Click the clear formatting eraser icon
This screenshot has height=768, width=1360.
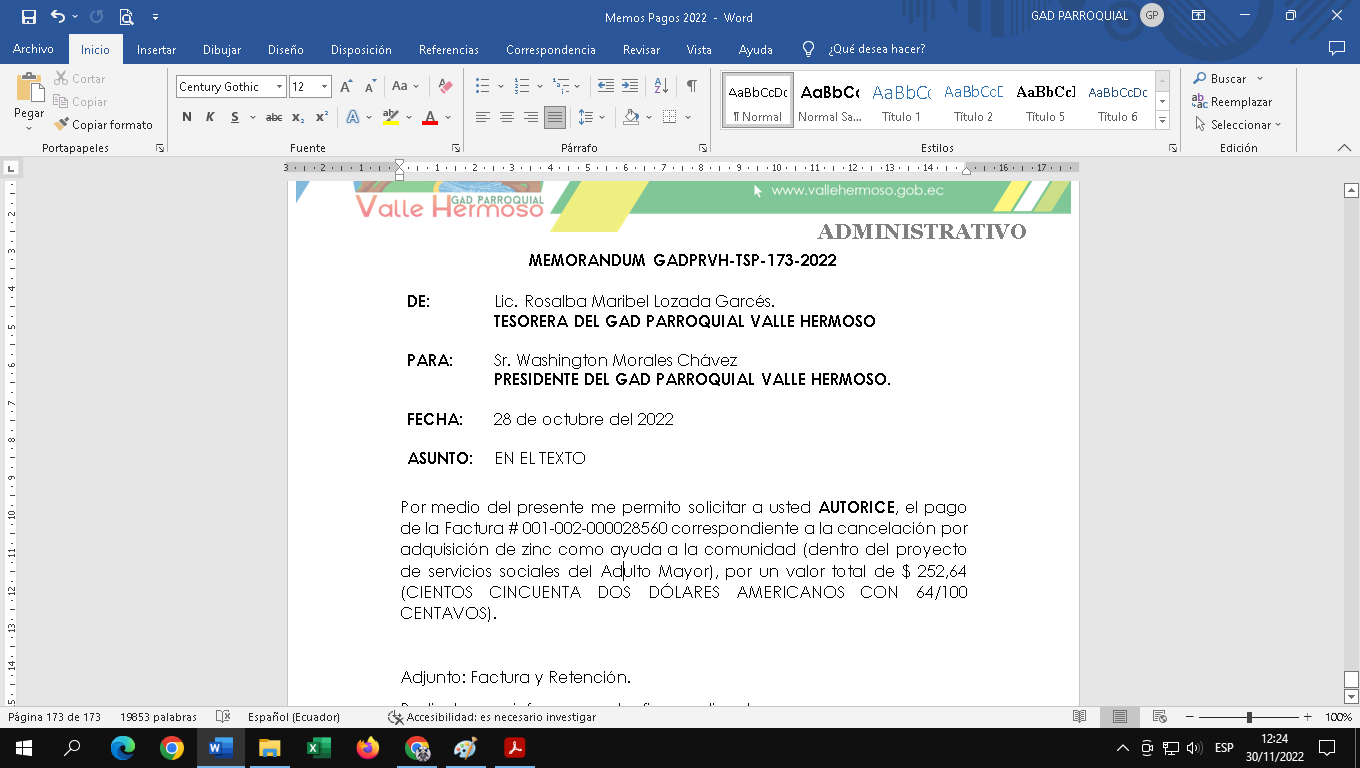446,87
